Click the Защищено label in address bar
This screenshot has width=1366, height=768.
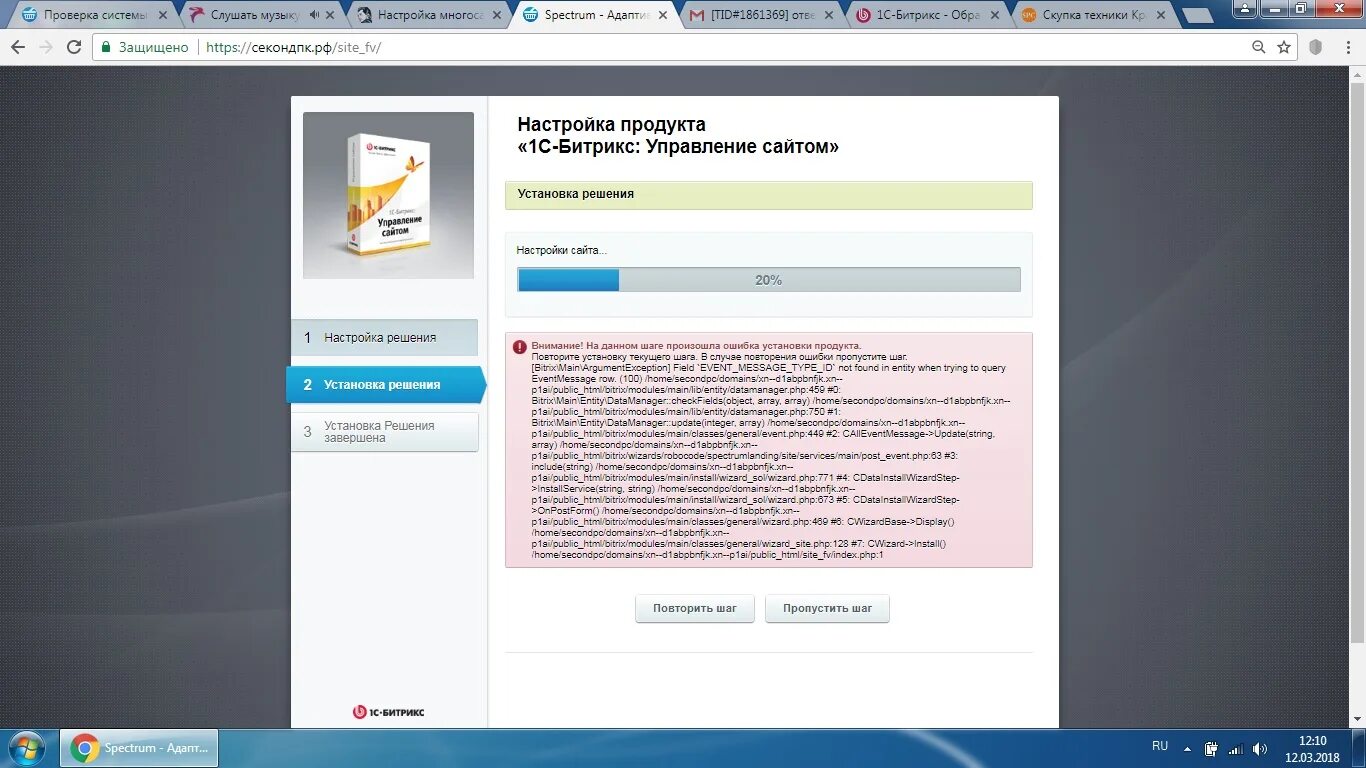[153, 47]
